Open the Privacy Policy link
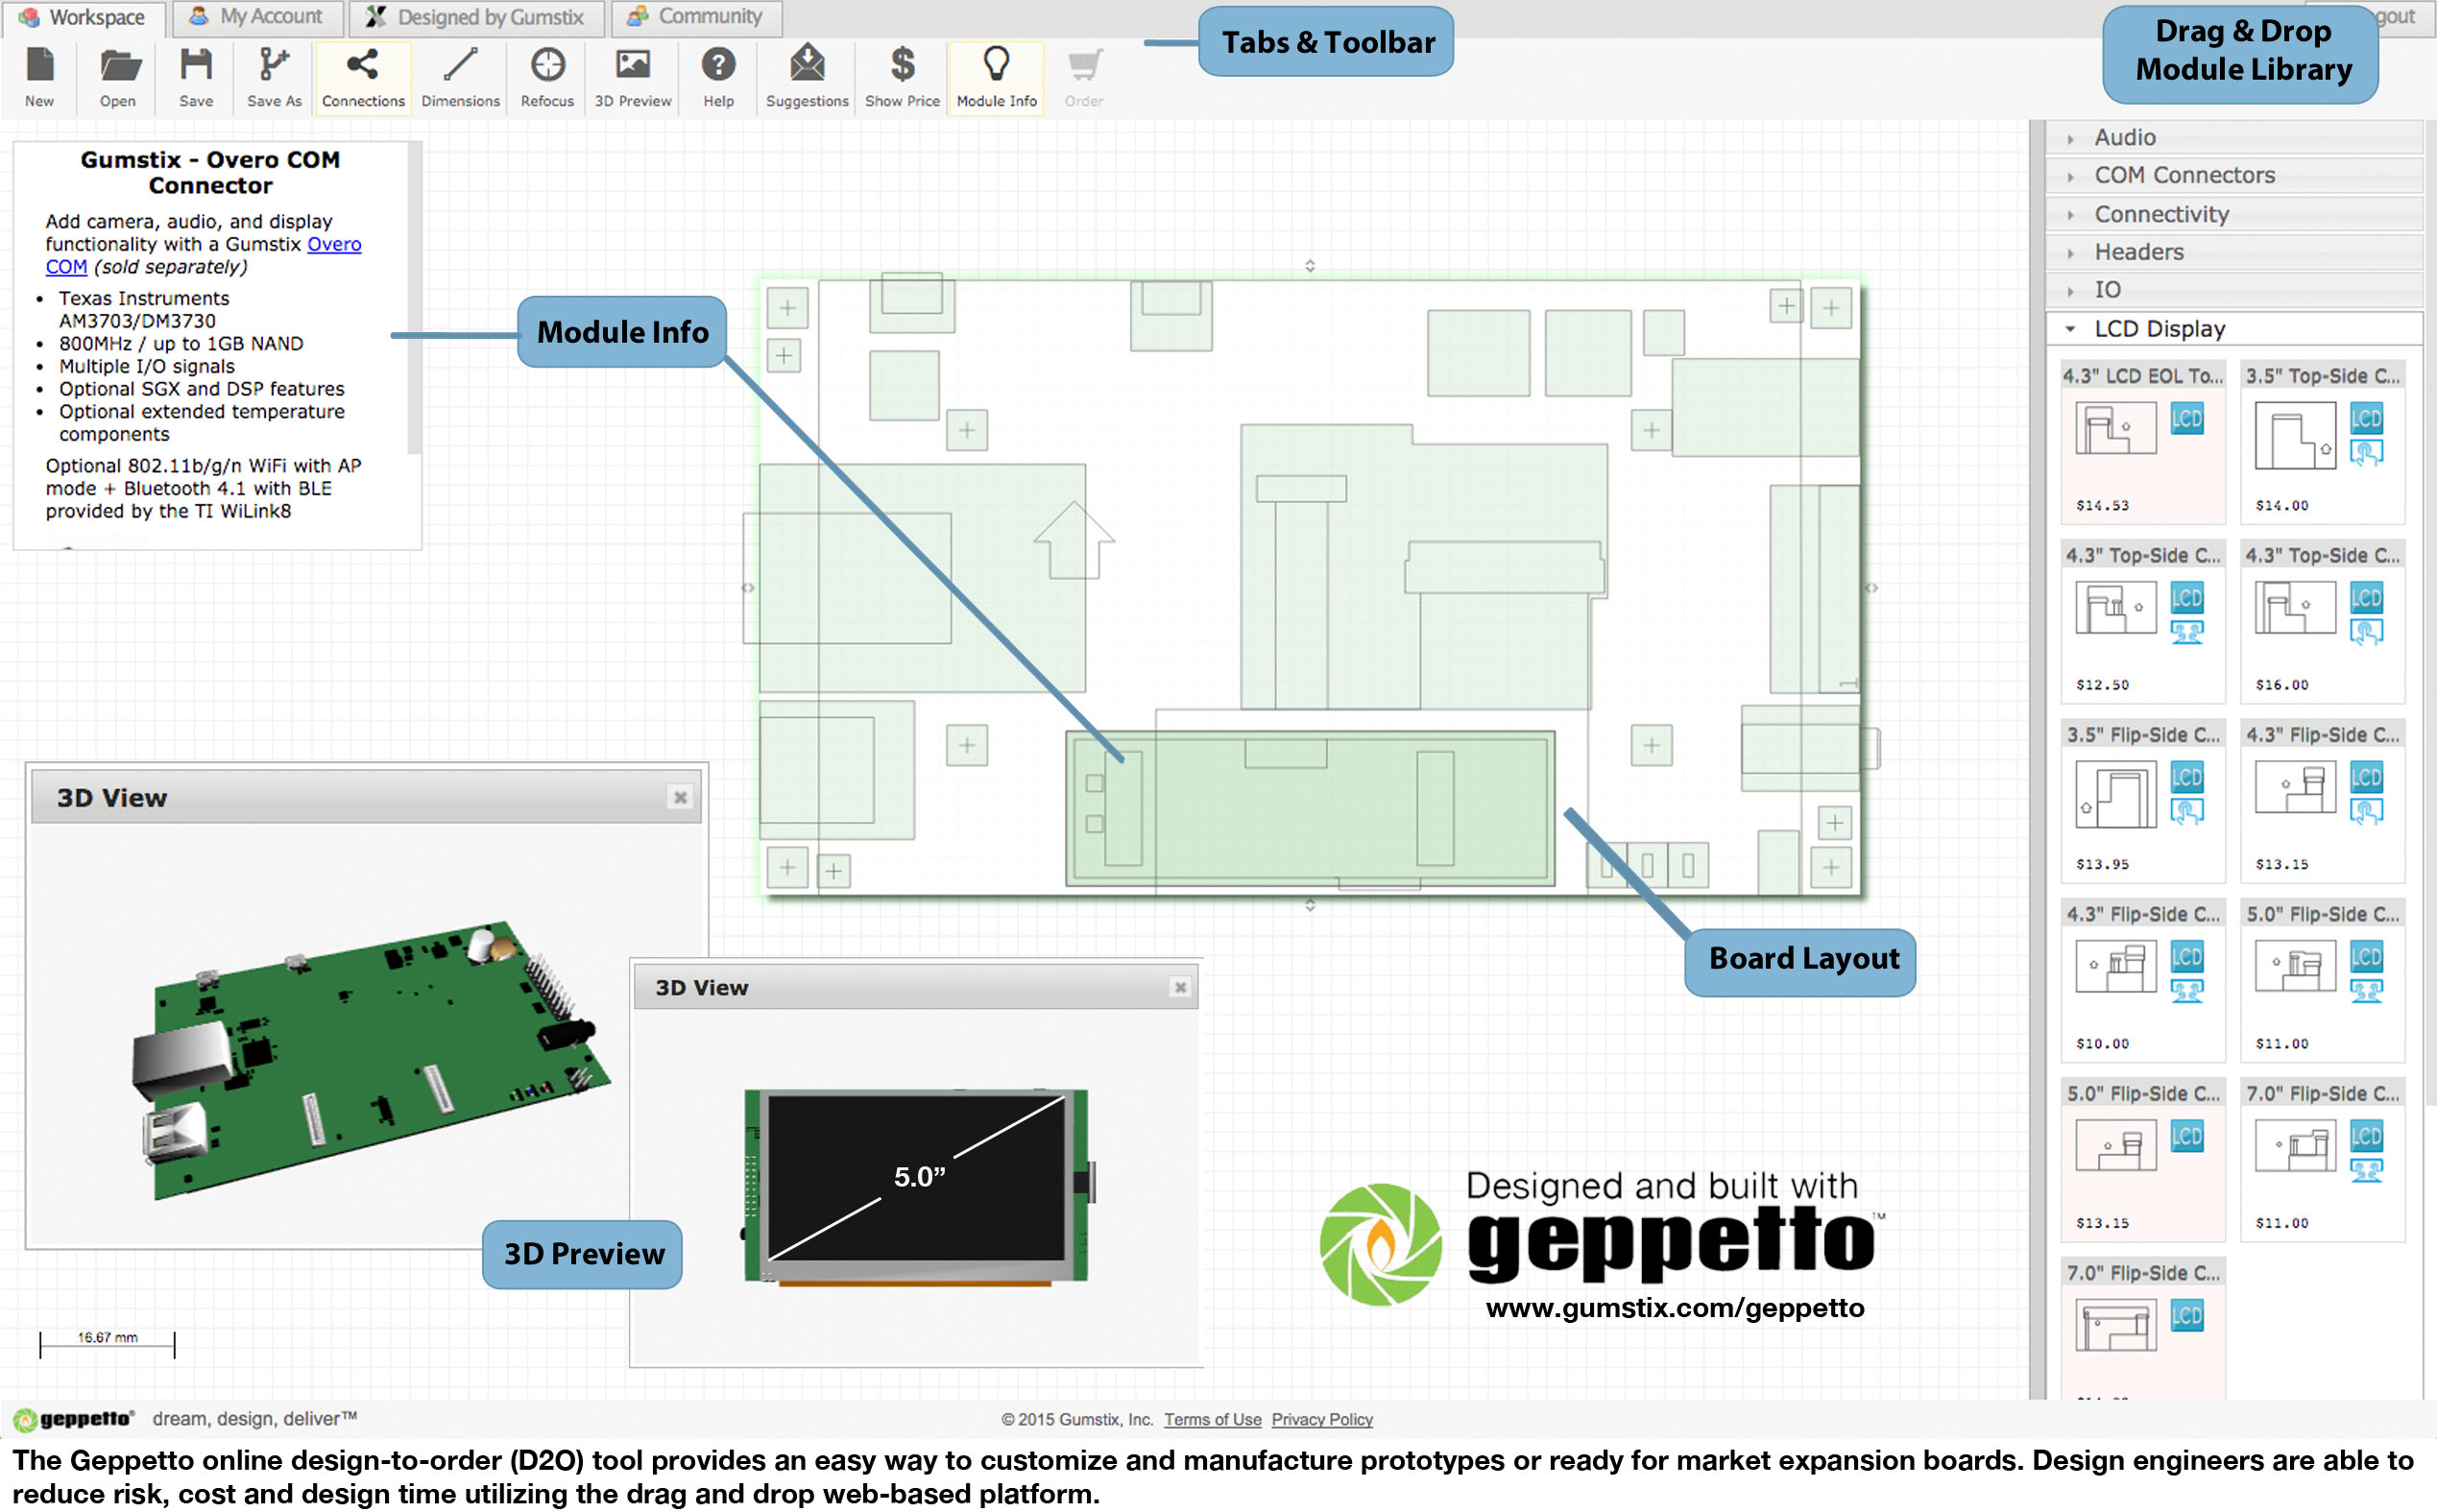 click(x=1322, y=1419)
